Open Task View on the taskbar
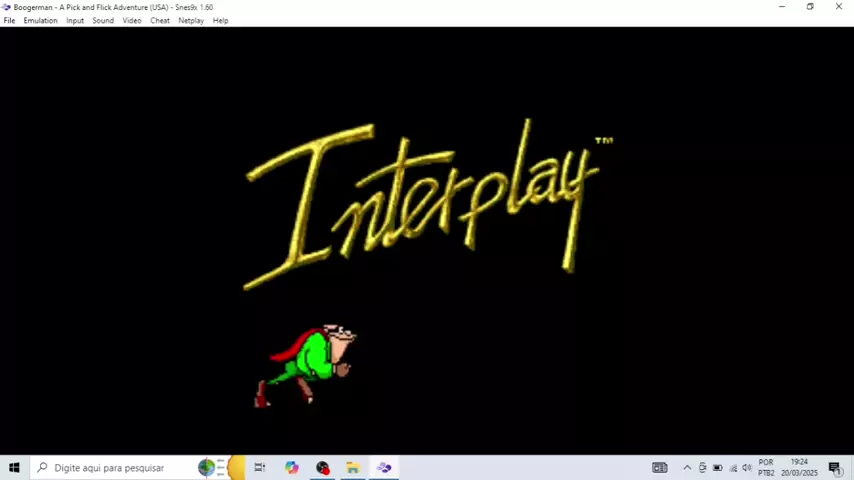Screen dimensions: 854x480 [260, 467]
